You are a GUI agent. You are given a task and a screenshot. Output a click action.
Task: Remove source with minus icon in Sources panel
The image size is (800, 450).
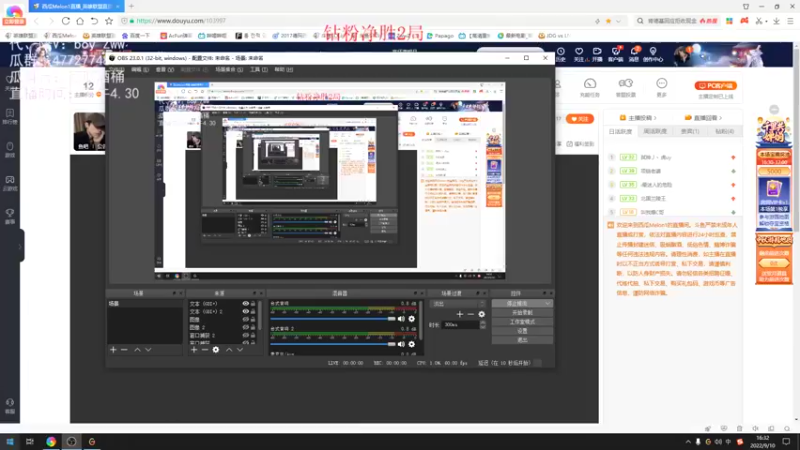pos(205,350)
